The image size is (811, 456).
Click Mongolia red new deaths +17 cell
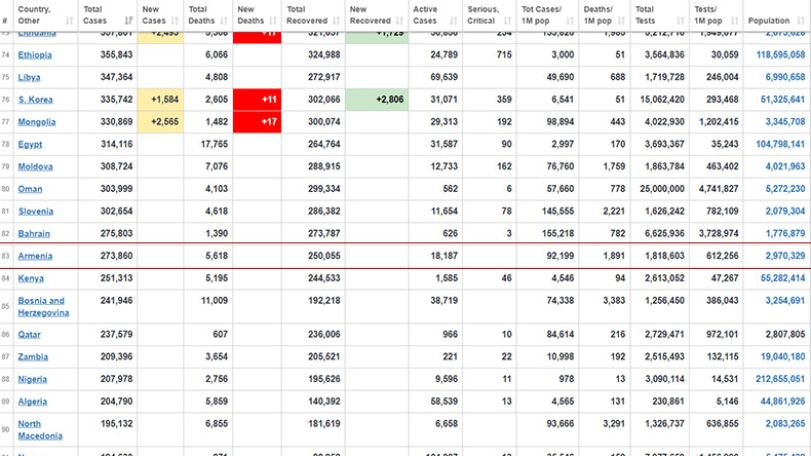click(x=257, y=122)
